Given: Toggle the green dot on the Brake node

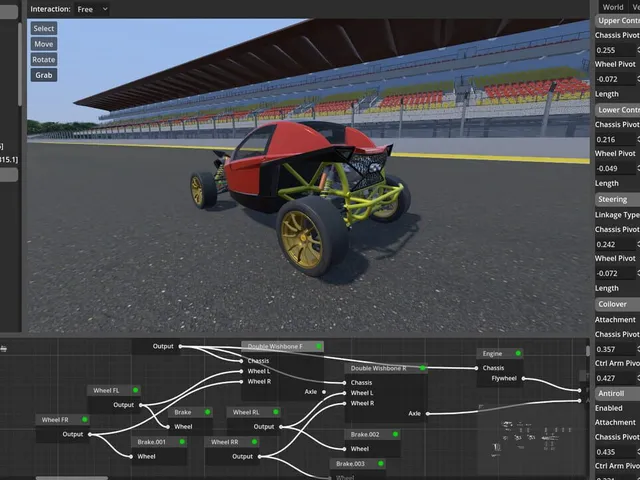Looking at the screenshot, I should tap(207, 412).
